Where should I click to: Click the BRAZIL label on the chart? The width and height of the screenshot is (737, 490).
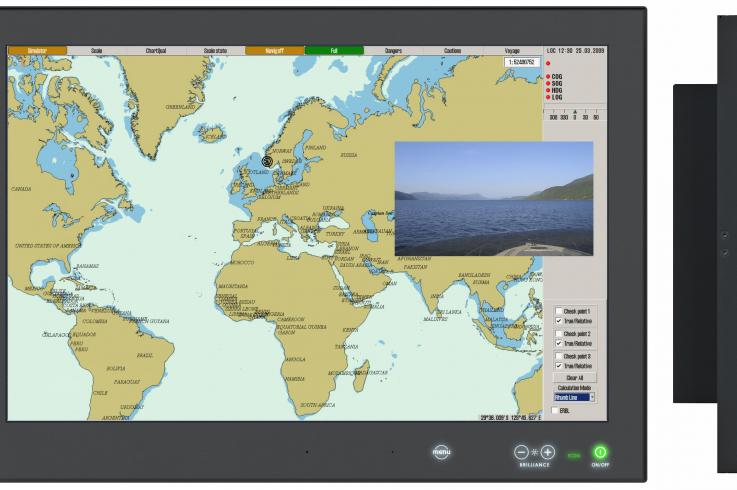pyautogui.click(x=145, y=356)
